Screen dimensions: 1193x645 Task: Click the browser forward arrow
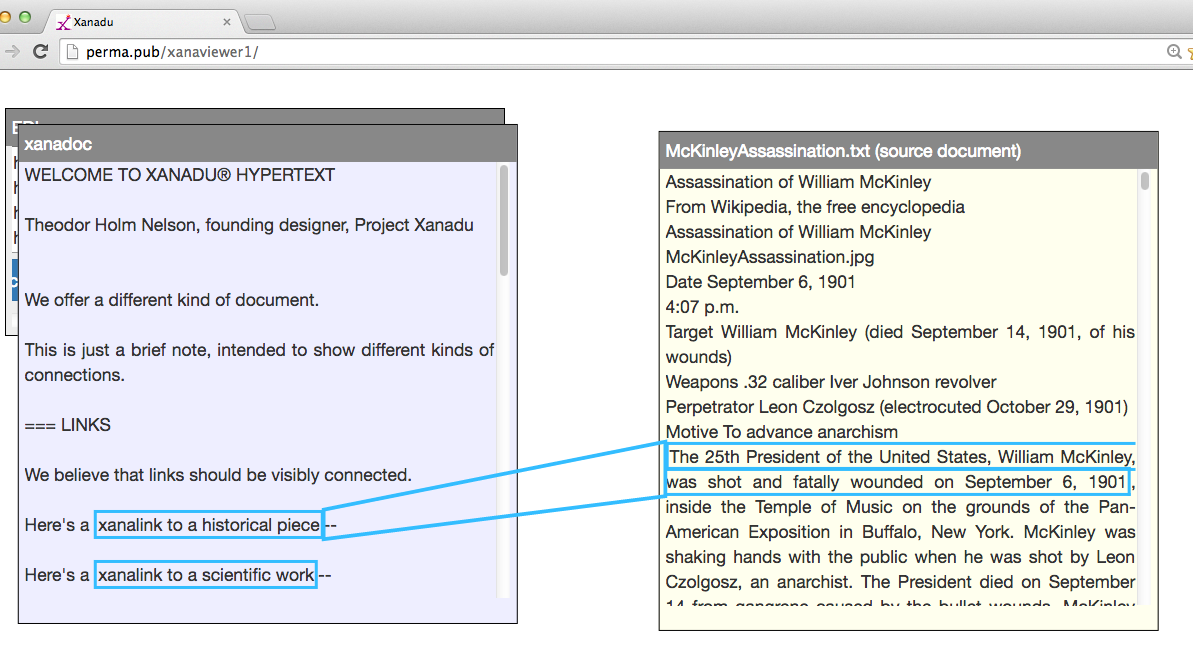11,52
